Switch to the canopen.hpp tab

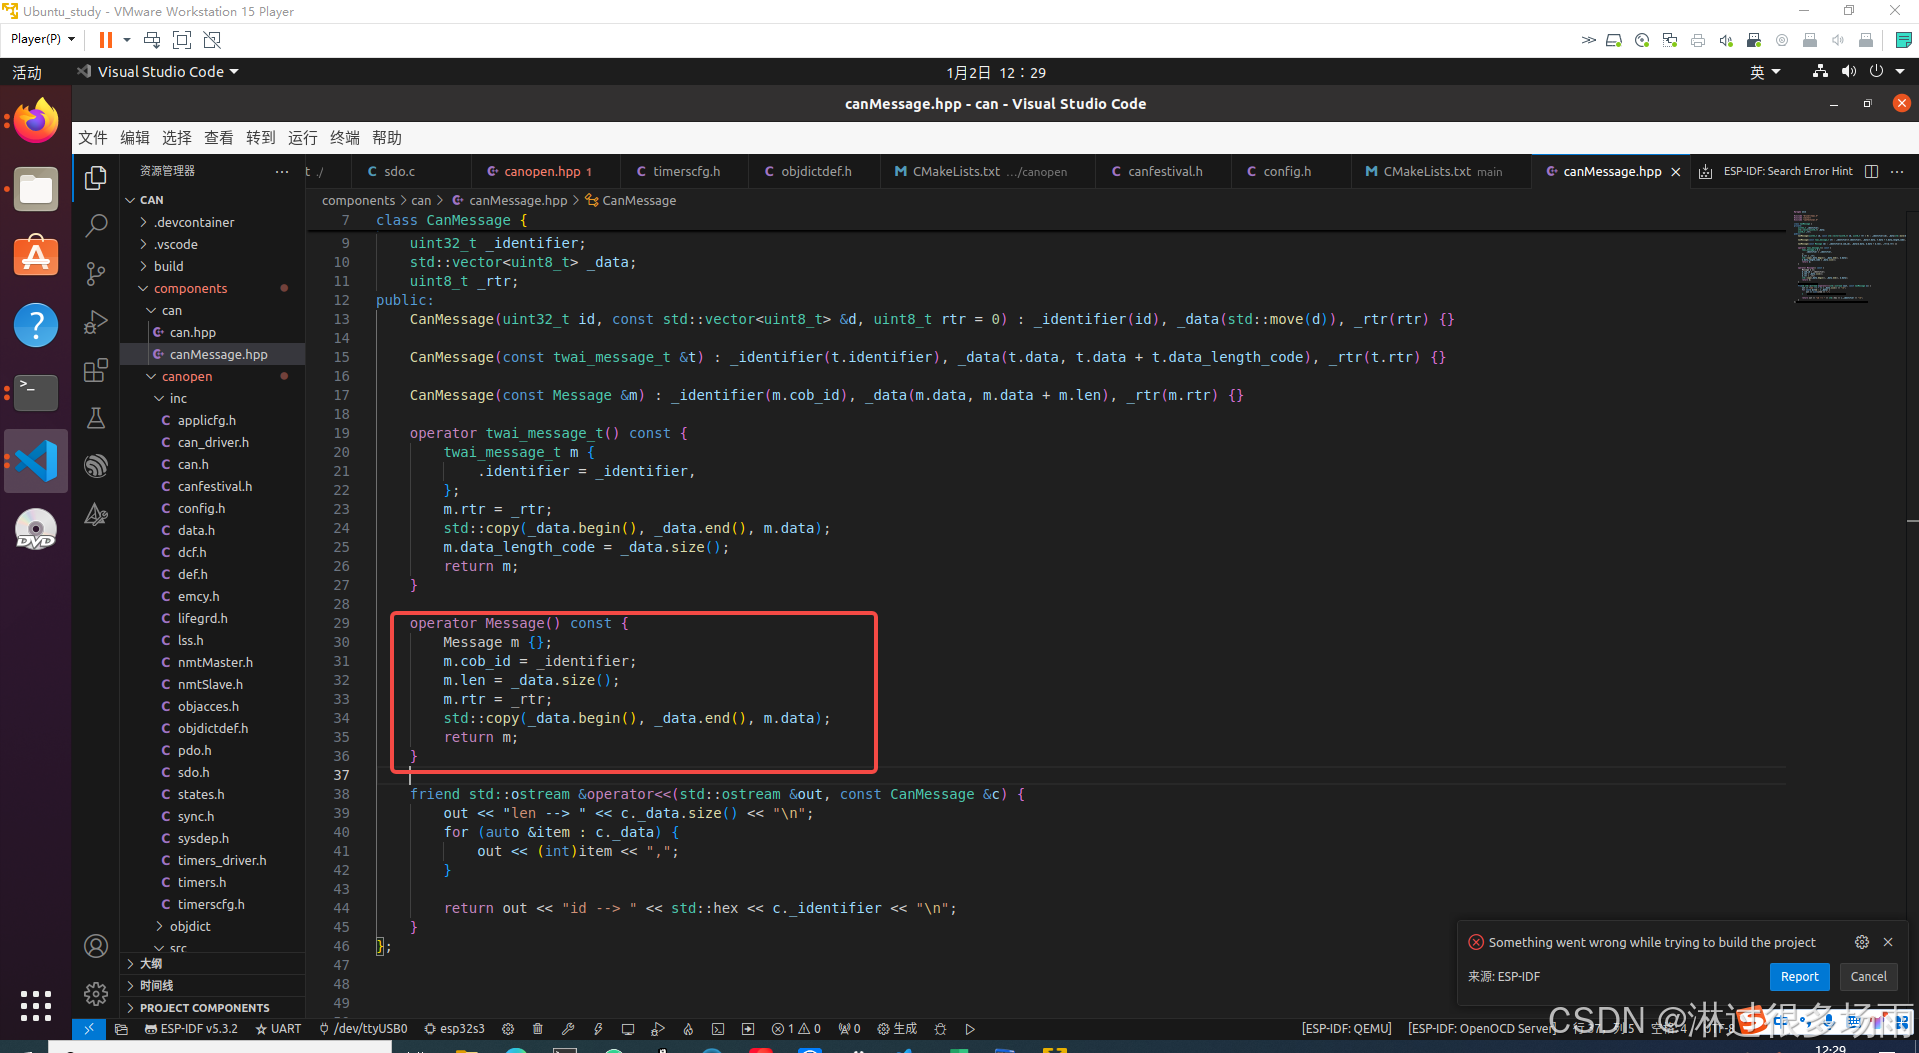pos(547,172)
